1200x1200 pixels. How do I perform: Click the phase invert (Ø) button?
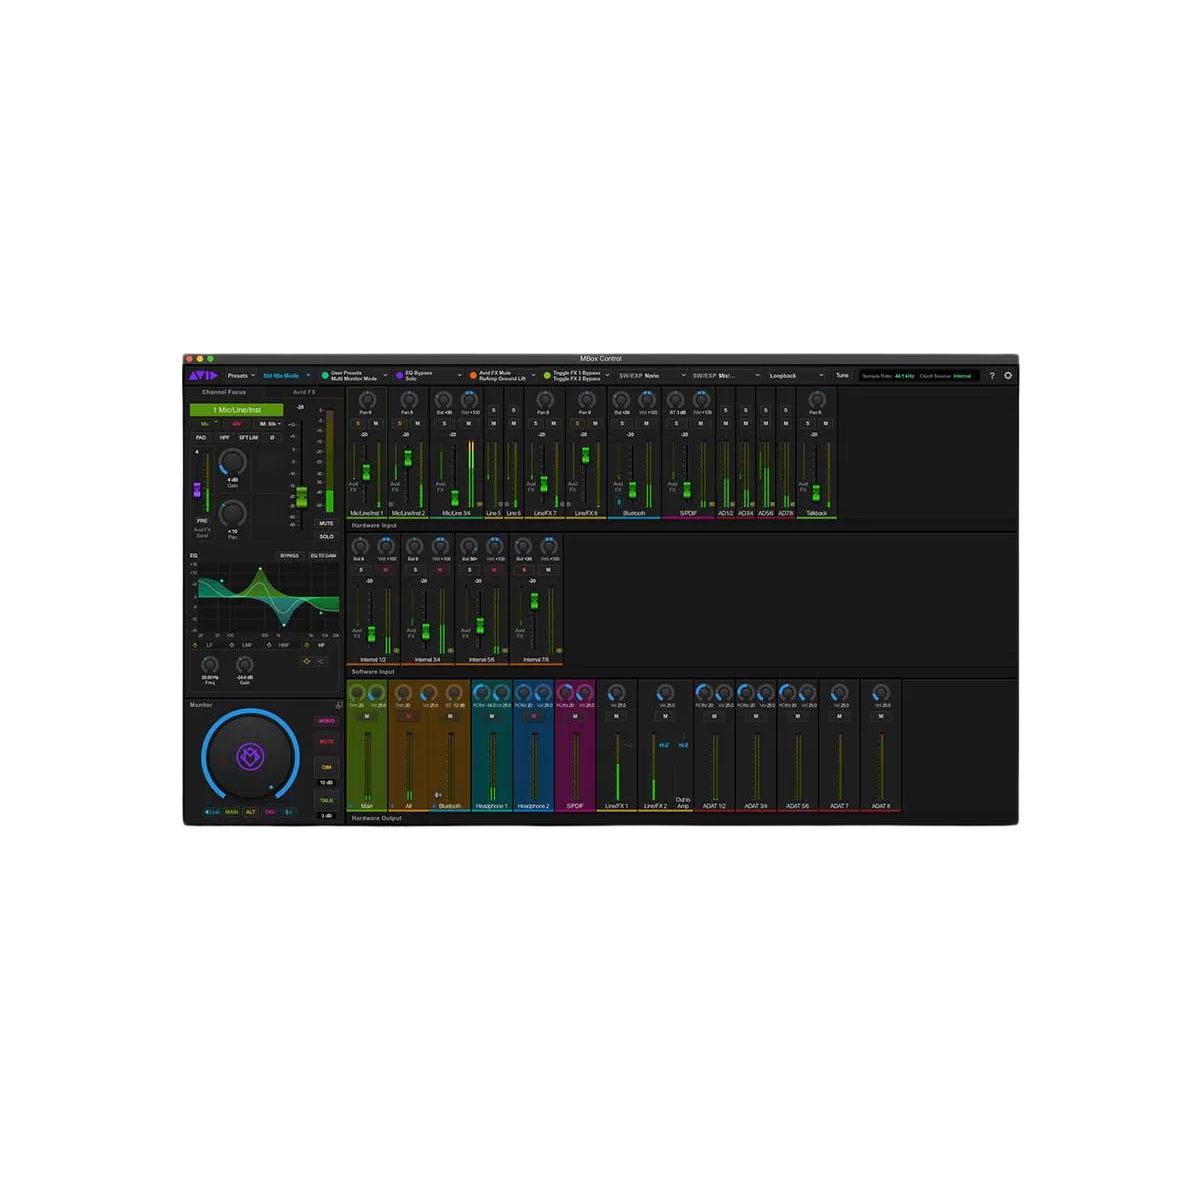pyautogui.click(x=271, y=438)
